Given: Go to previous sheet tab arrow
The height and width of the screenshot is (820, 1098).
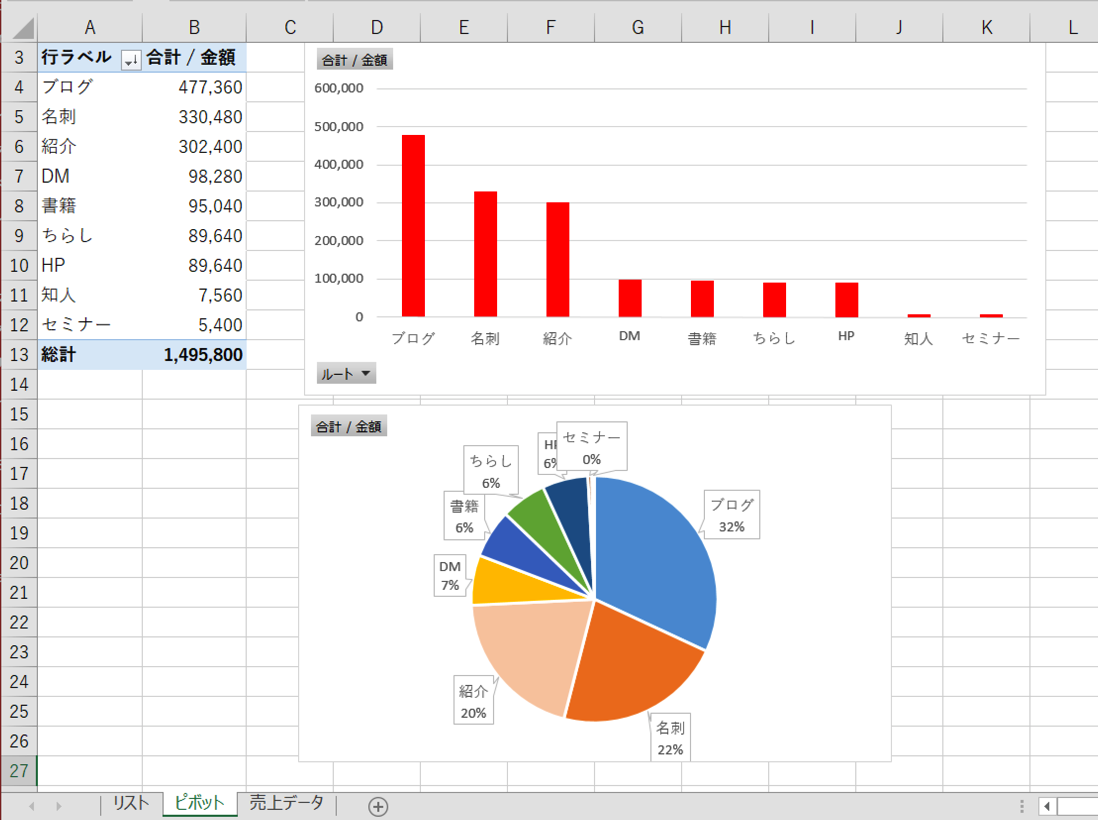Looking at the screenshot, I should pos(32,807).
